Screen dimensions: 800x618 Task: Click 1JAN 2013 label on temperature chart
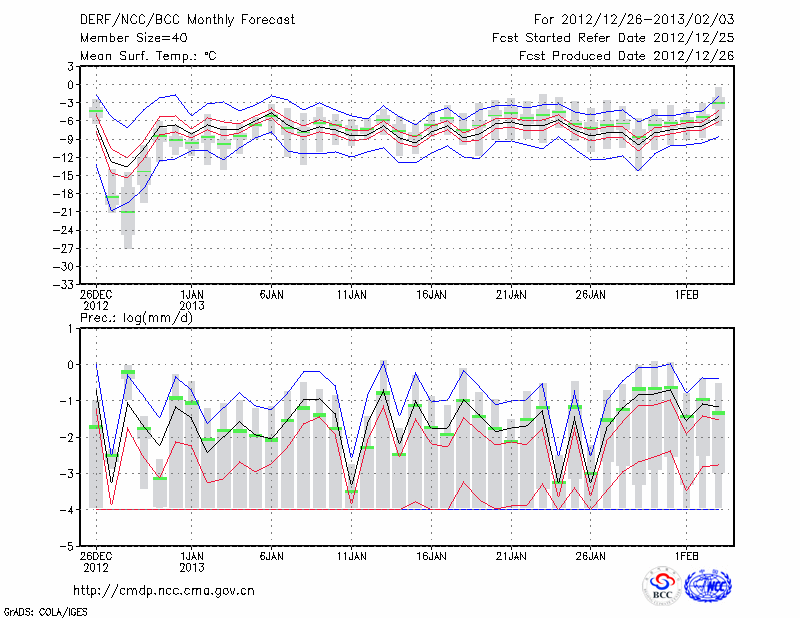click(192, 301)
